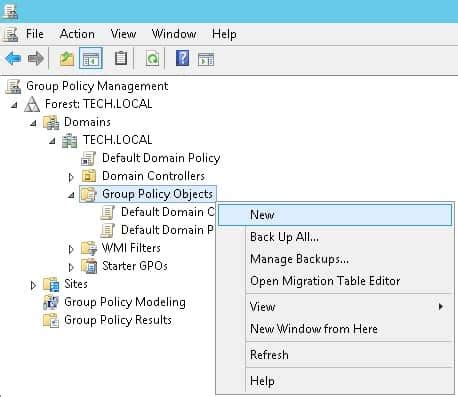The image size is (458, 397).
Task: Choose New Window from Here
Action: pos(335,329)
